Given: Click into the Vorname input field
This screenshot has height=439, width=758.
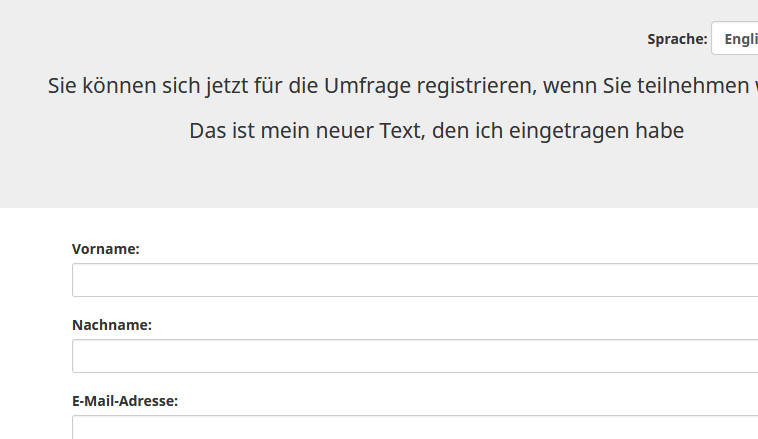Looking at the screenshot, I should [414, 280].
